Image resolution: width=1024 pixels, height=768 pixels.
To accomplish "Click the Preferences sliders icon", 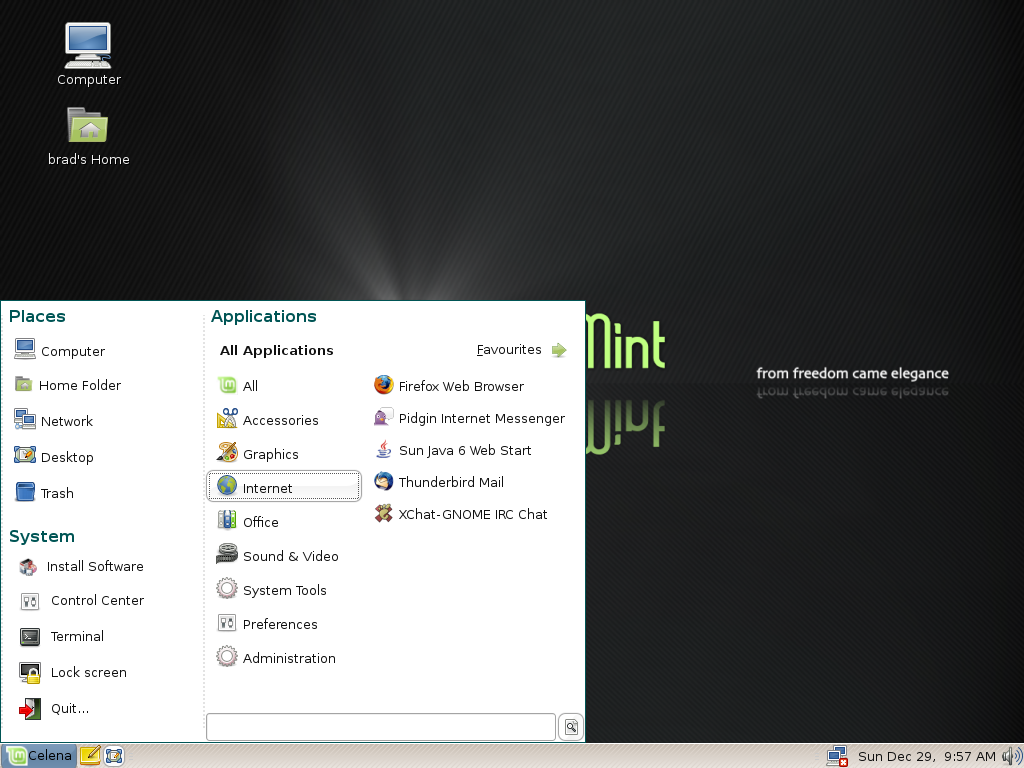I will 227,622.
